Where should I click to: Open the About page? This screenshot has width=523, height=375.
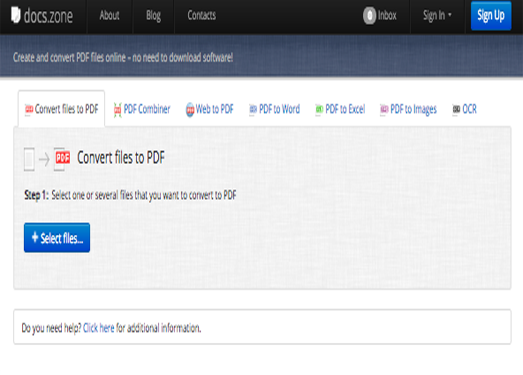[x=109, y=15]
